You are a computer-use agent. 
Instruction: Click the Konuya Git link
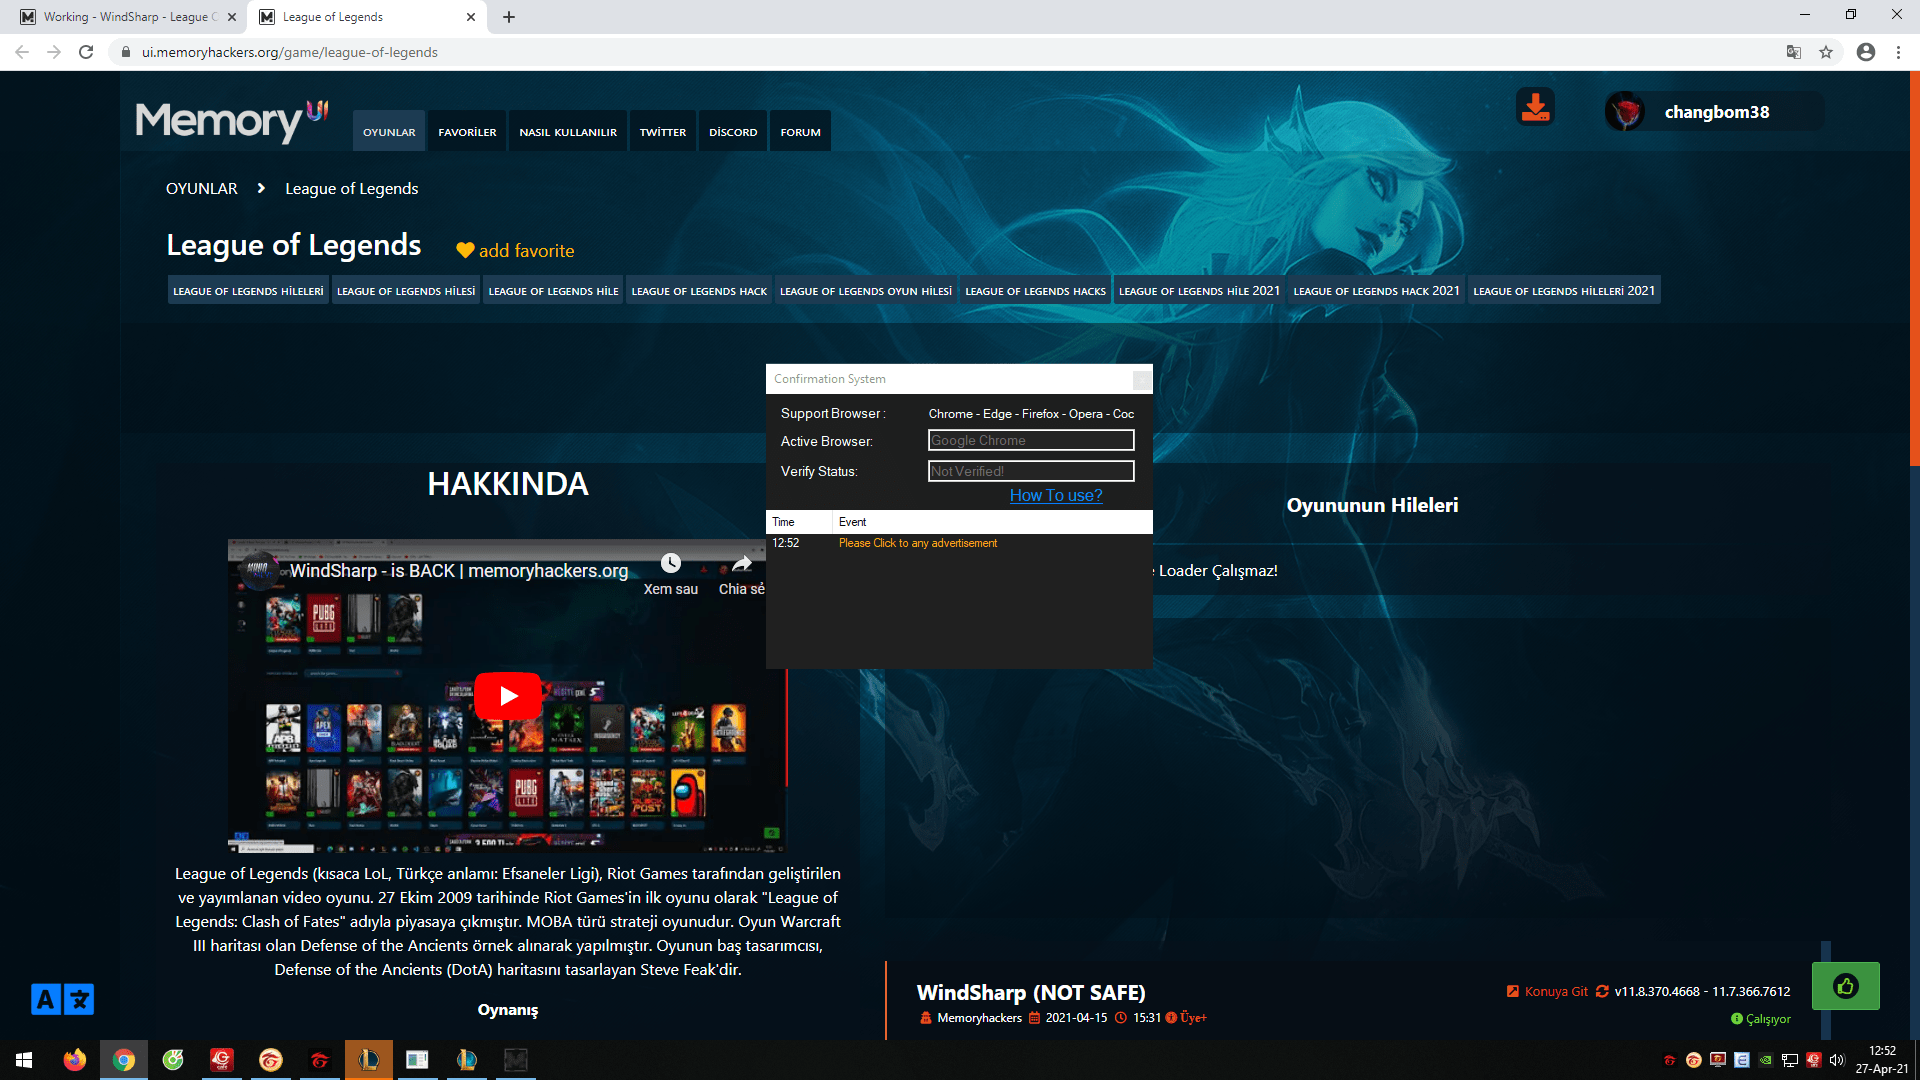(1556, 992)
